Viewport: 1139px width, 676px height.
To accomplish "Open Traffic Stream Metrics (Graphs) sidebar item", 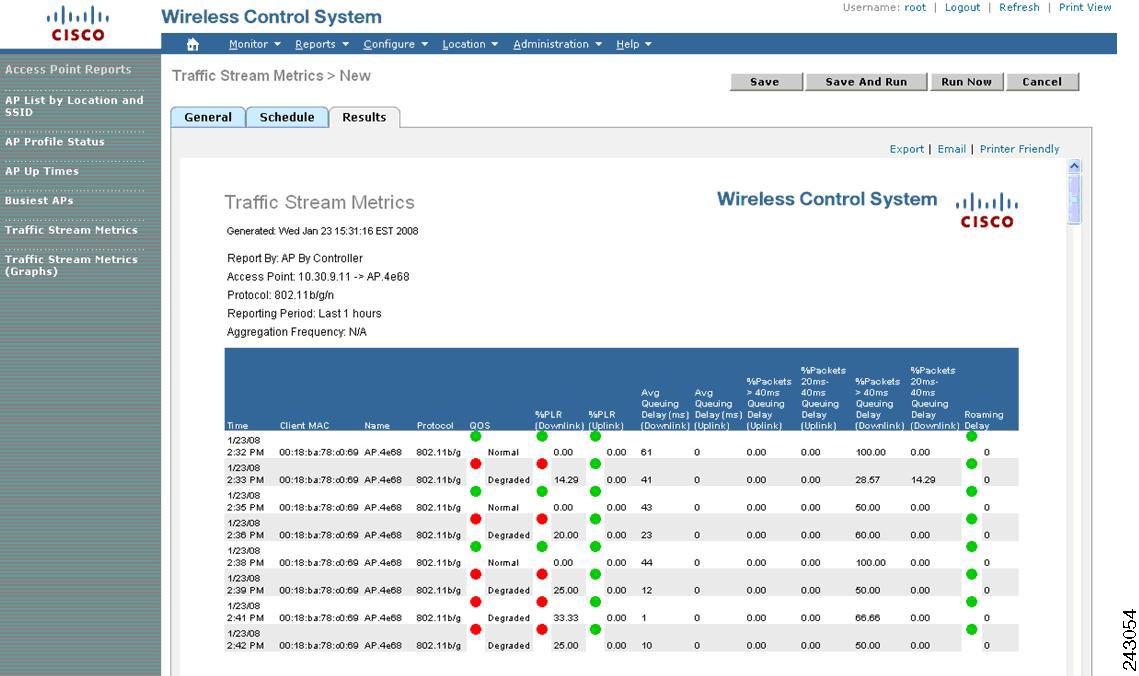I will (x=71, y=265).
